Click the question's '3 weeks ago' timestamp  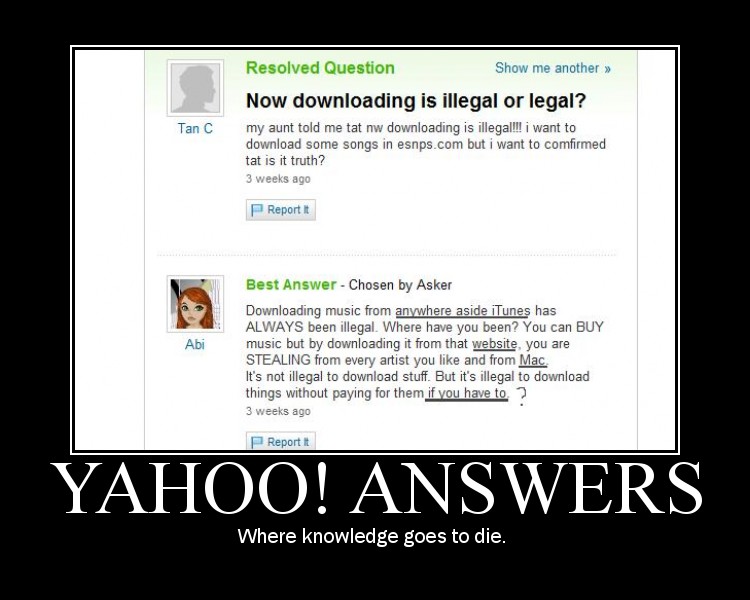(x=278, y=179)
